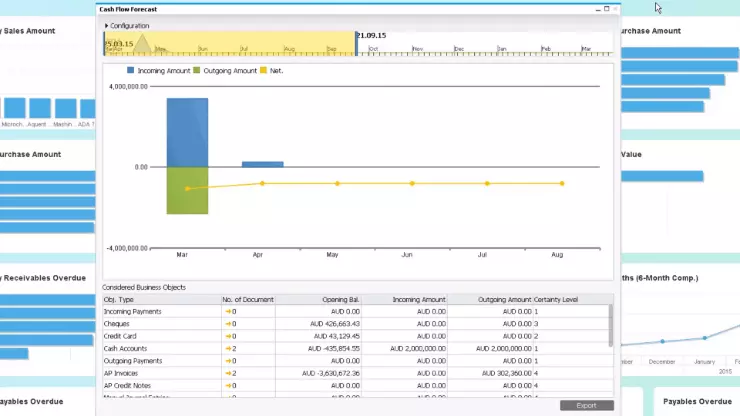Screen dimensions: 740x416
Task: Open the Cheques row link arrow
Action: (228, 324)
